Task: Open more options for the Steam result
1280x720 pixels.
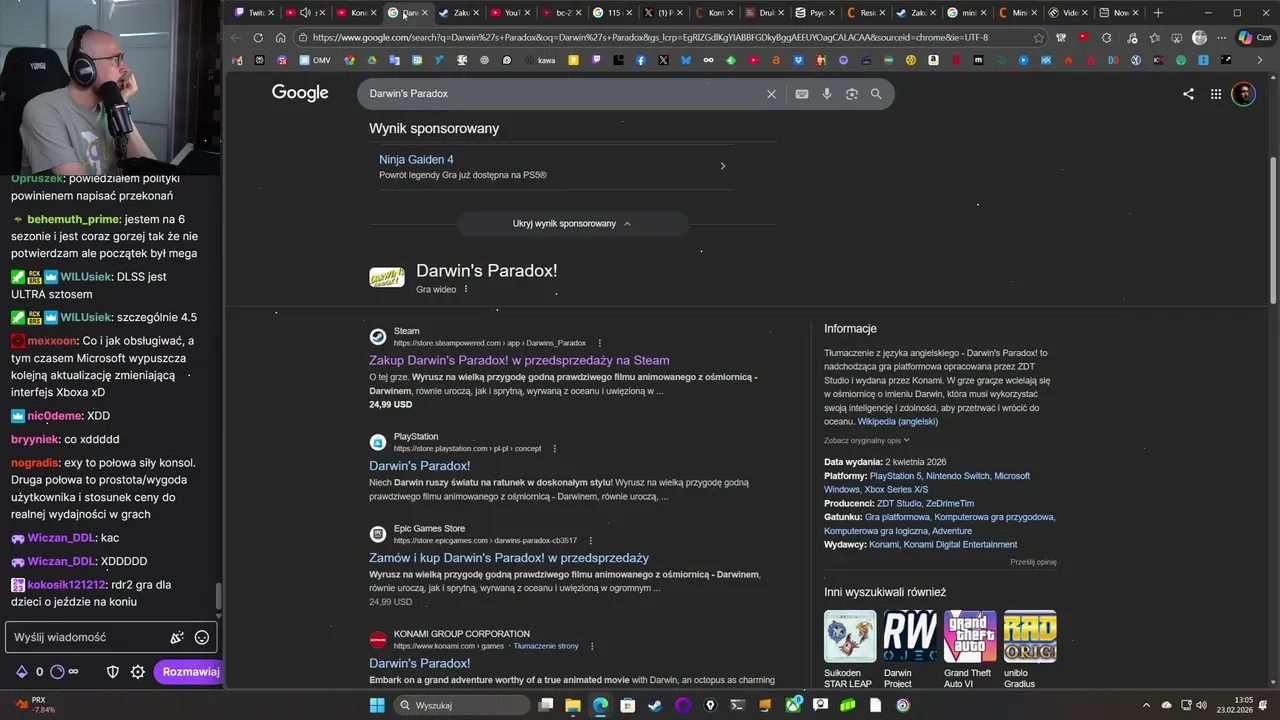Action: (x=599, y=343)
